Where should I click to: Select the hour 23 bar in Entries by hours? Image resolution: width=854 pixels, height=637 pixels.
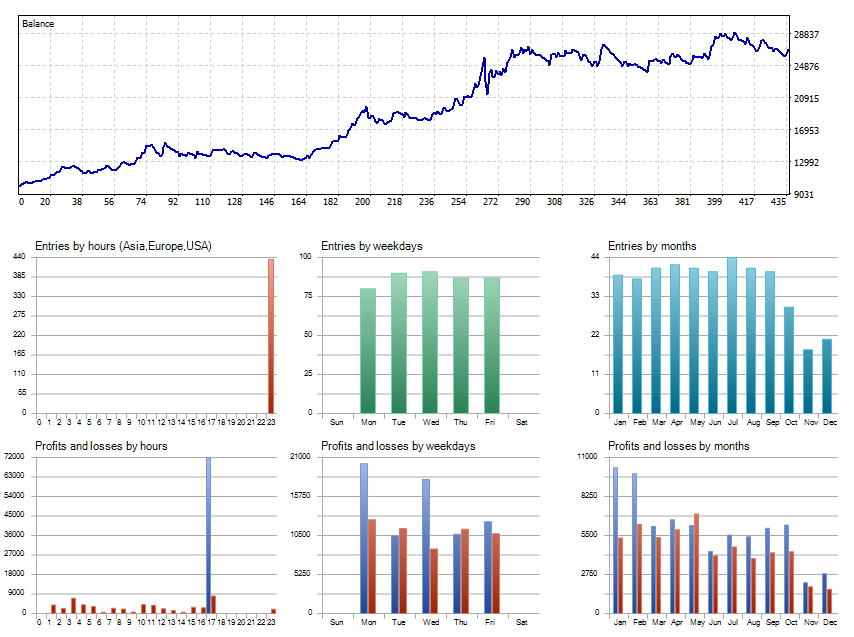click(271, 336)
